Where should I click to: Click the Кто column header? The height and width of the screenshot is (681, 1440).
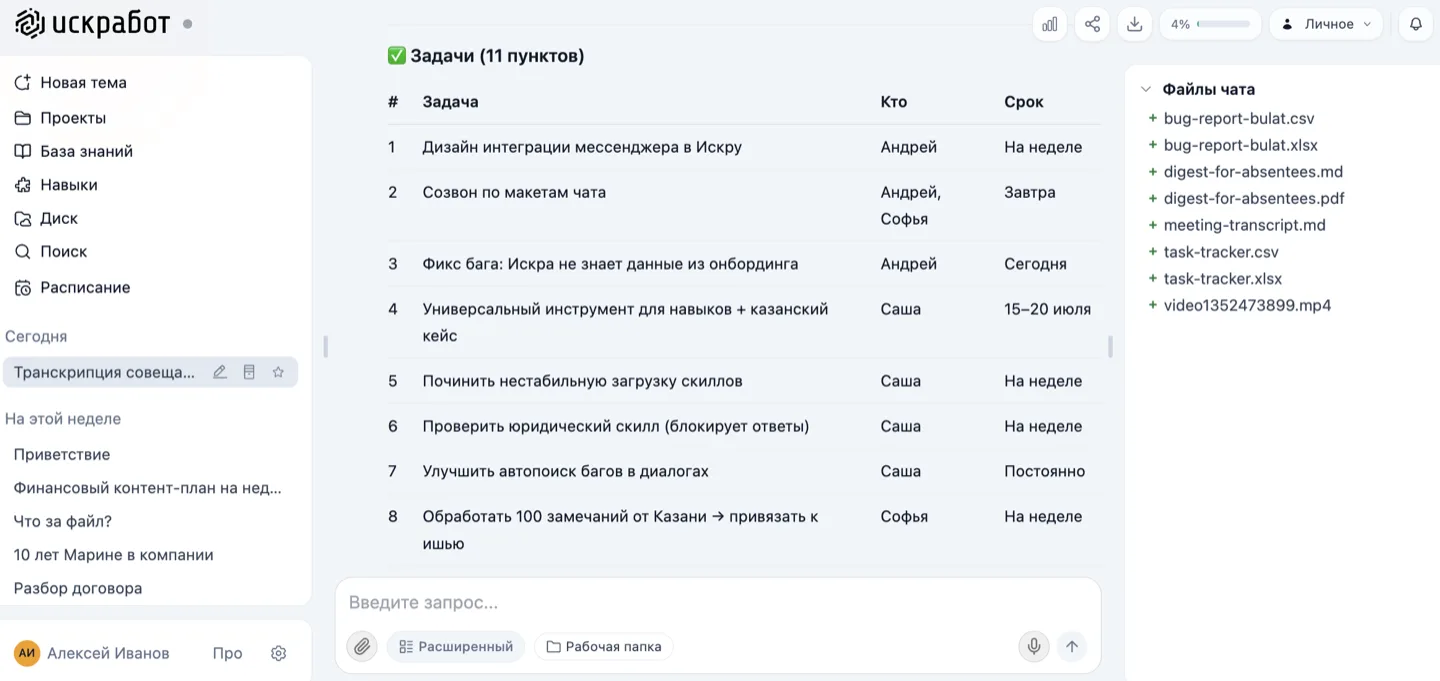click(x=893, y=101)
